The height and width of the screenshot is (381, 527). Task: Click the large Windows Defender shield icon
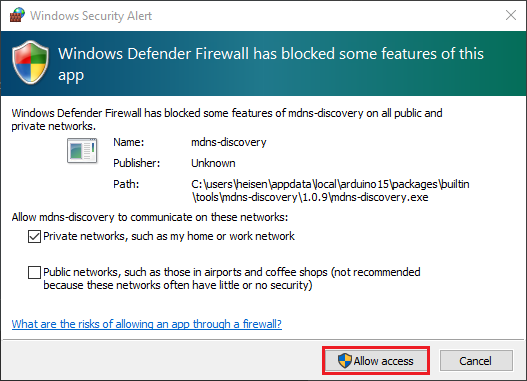click(30, 62)
